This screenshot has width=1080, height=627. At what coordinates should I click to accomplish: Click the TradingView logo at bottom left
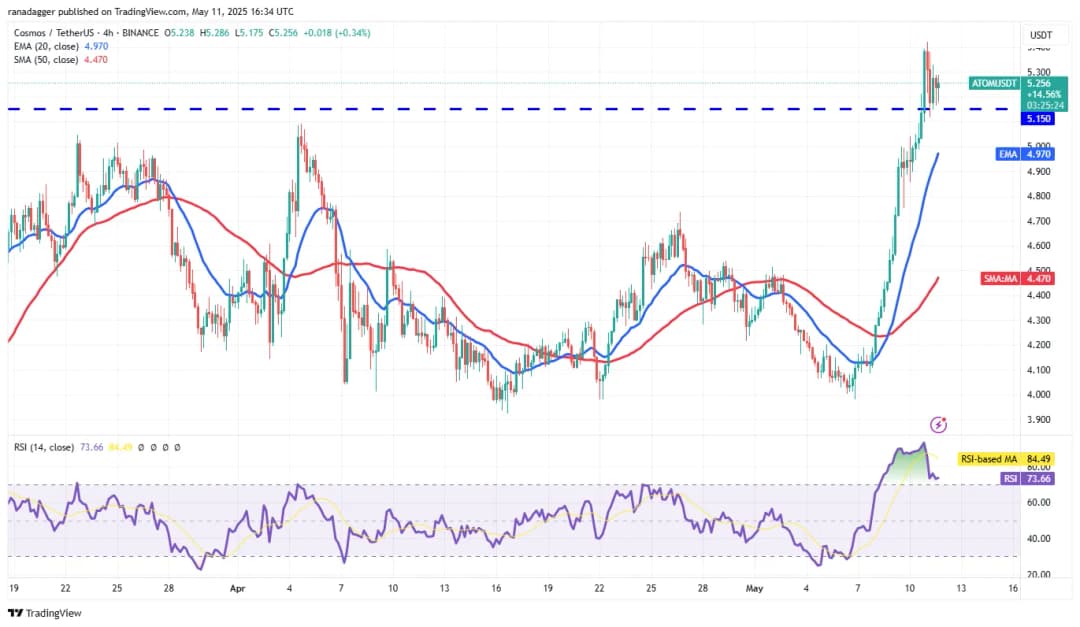point(45,613)
